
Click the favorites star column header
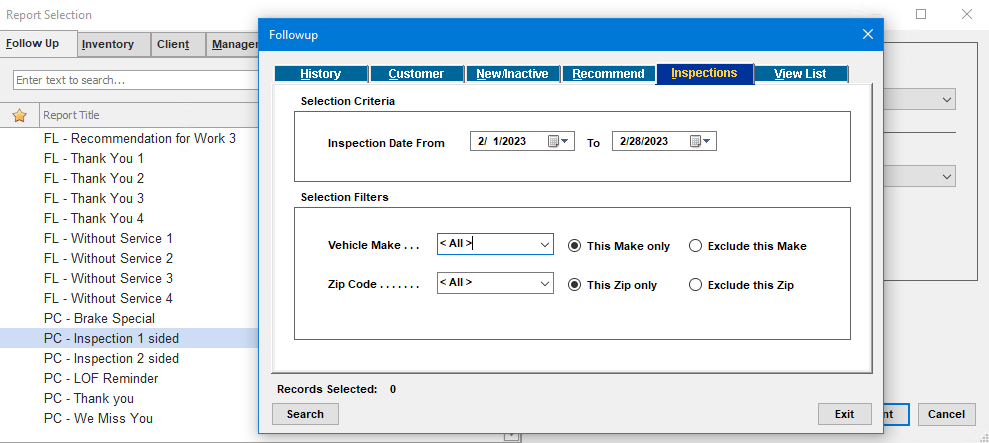click(20, 115)
